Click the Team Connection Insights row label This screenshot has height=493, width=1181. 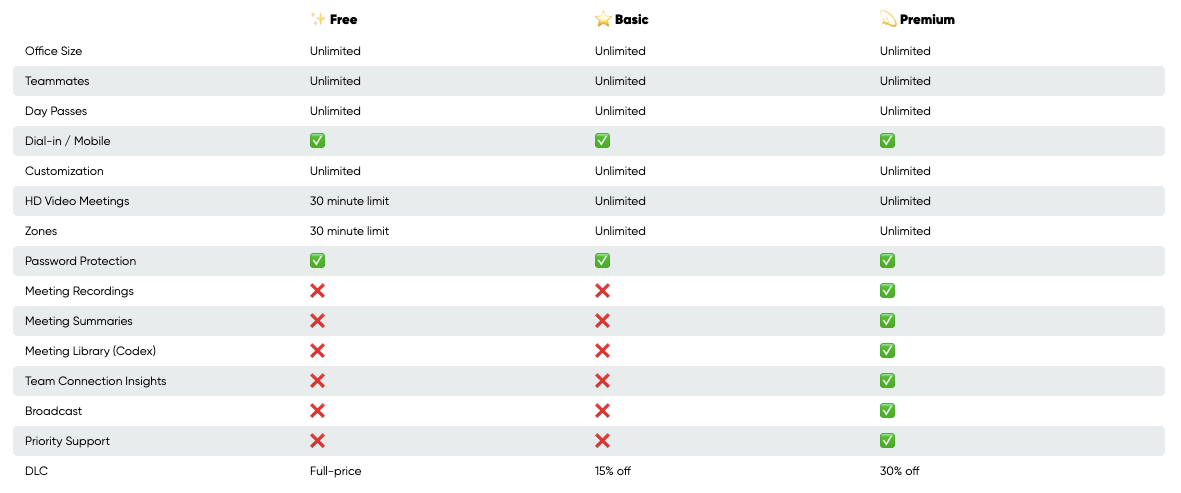click(95, 381)
